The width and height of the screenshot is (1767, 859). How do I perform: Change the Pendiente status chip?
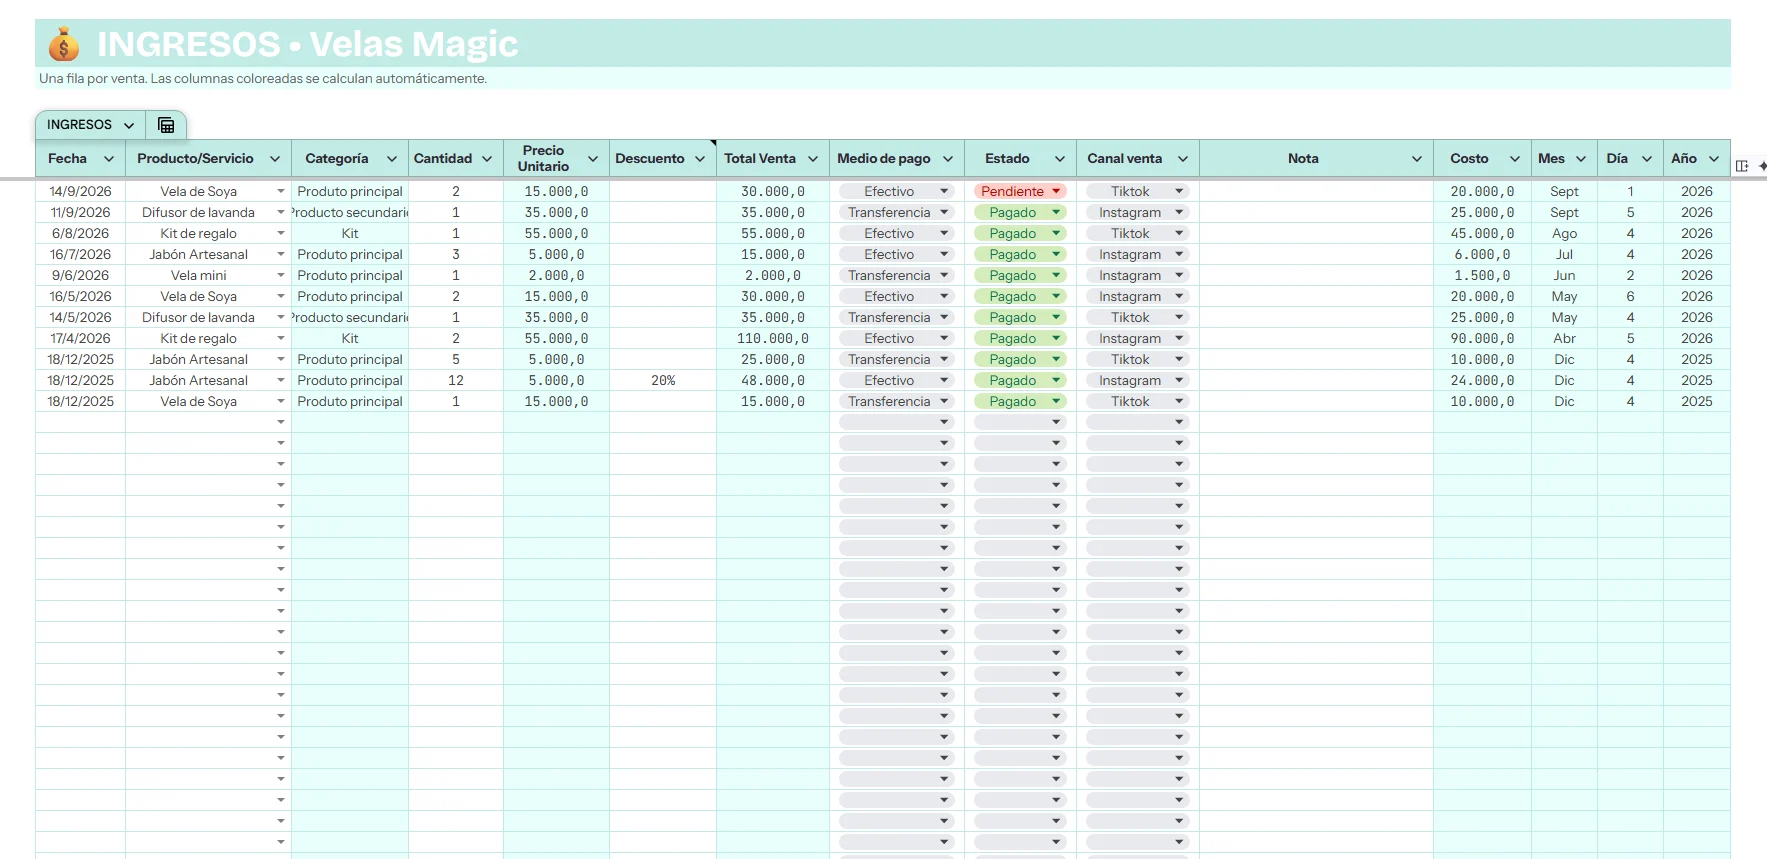(1020, 191)
